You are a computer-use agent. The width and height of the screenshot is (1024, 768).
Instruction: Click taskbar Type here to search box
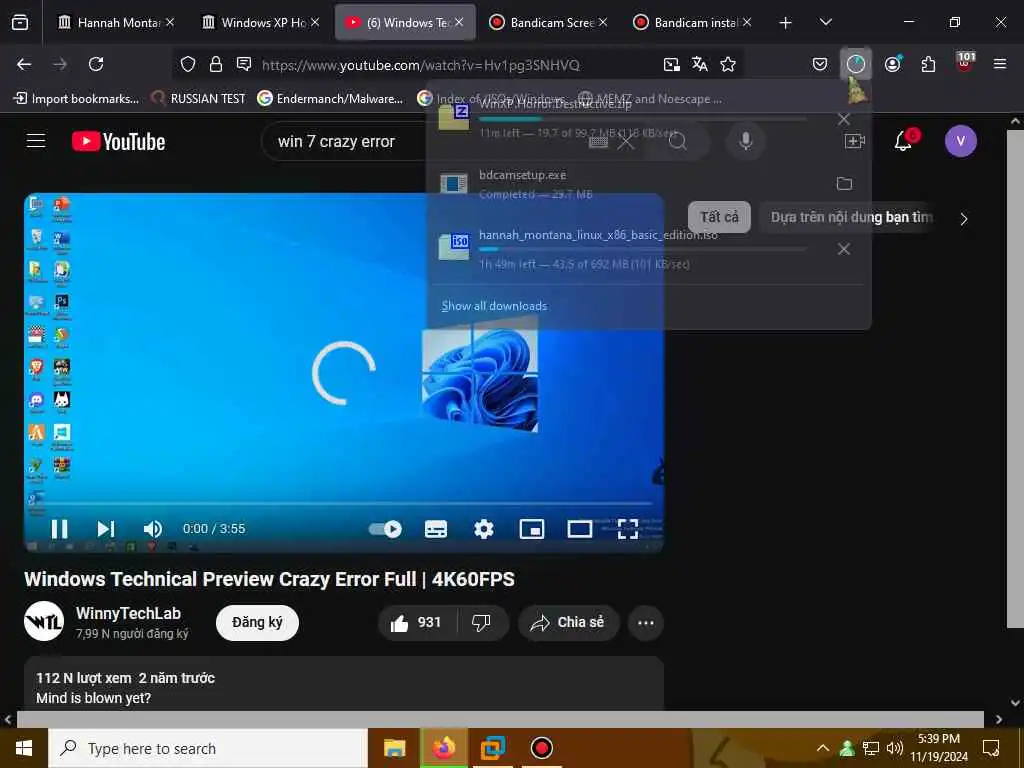coord(208,748)
